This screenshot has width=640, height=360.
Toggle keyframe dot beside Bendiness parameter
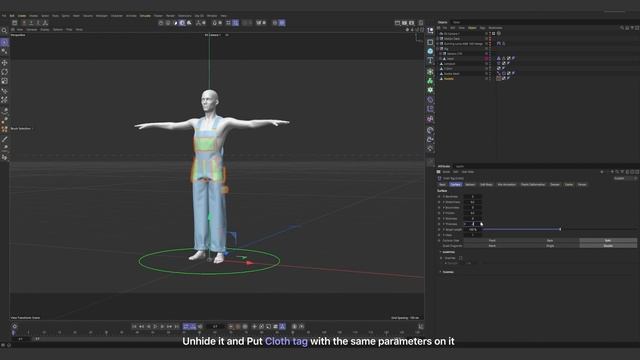[440, 196]
